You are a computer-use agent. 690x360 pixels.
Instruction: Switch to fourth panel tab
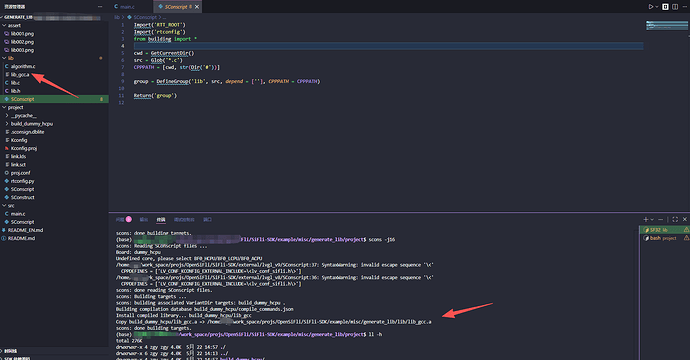pos(184,219)
